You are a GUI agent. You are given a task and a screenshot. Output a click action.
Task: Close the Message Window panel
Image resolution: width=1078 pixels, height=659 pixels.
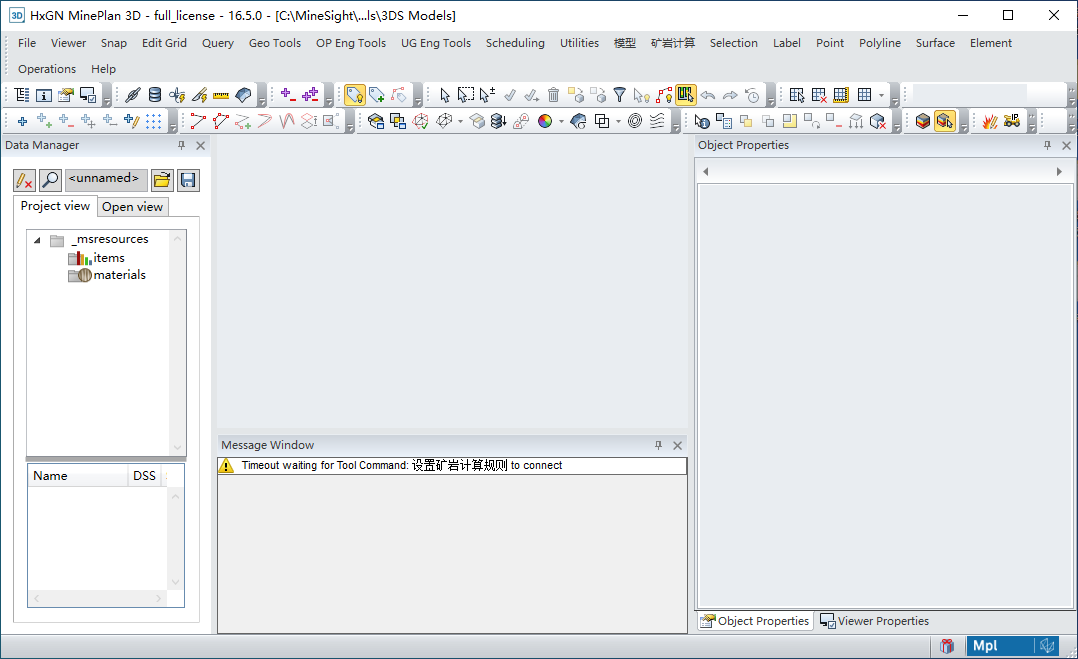(x=677, y=445)
